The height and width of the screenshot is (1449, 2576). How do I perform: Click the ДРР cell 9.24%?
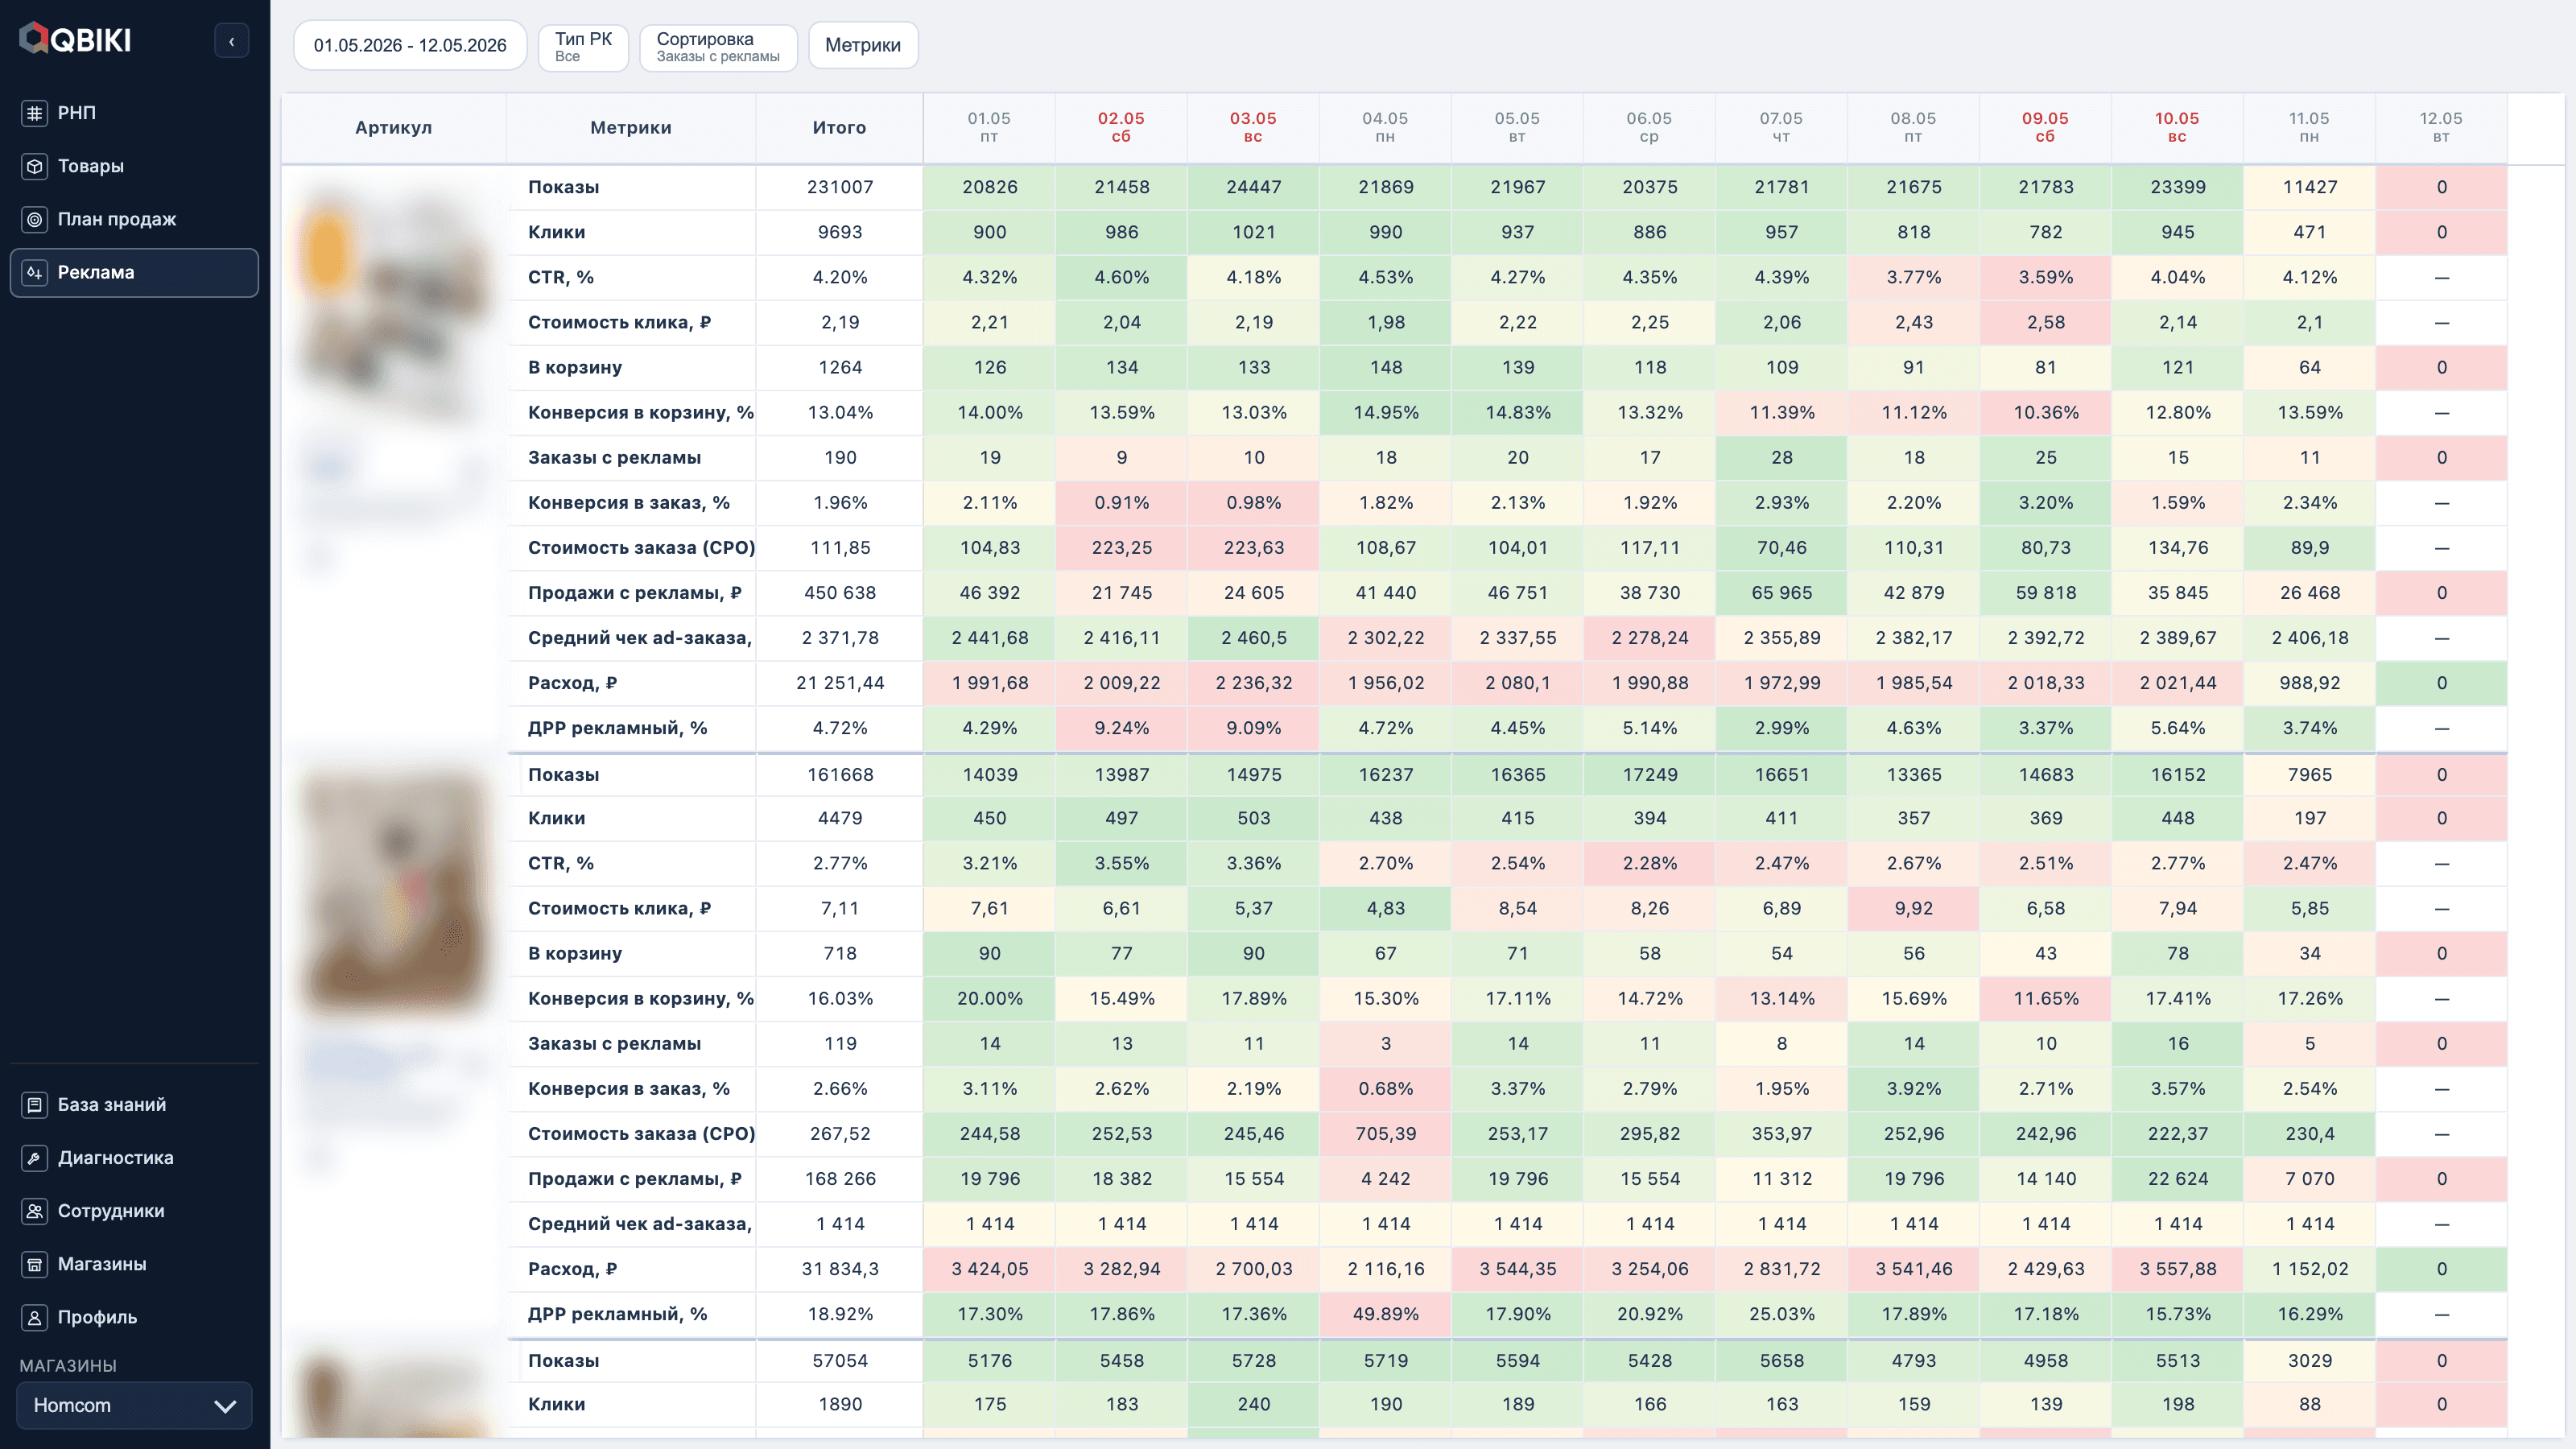click(1122, 728)
